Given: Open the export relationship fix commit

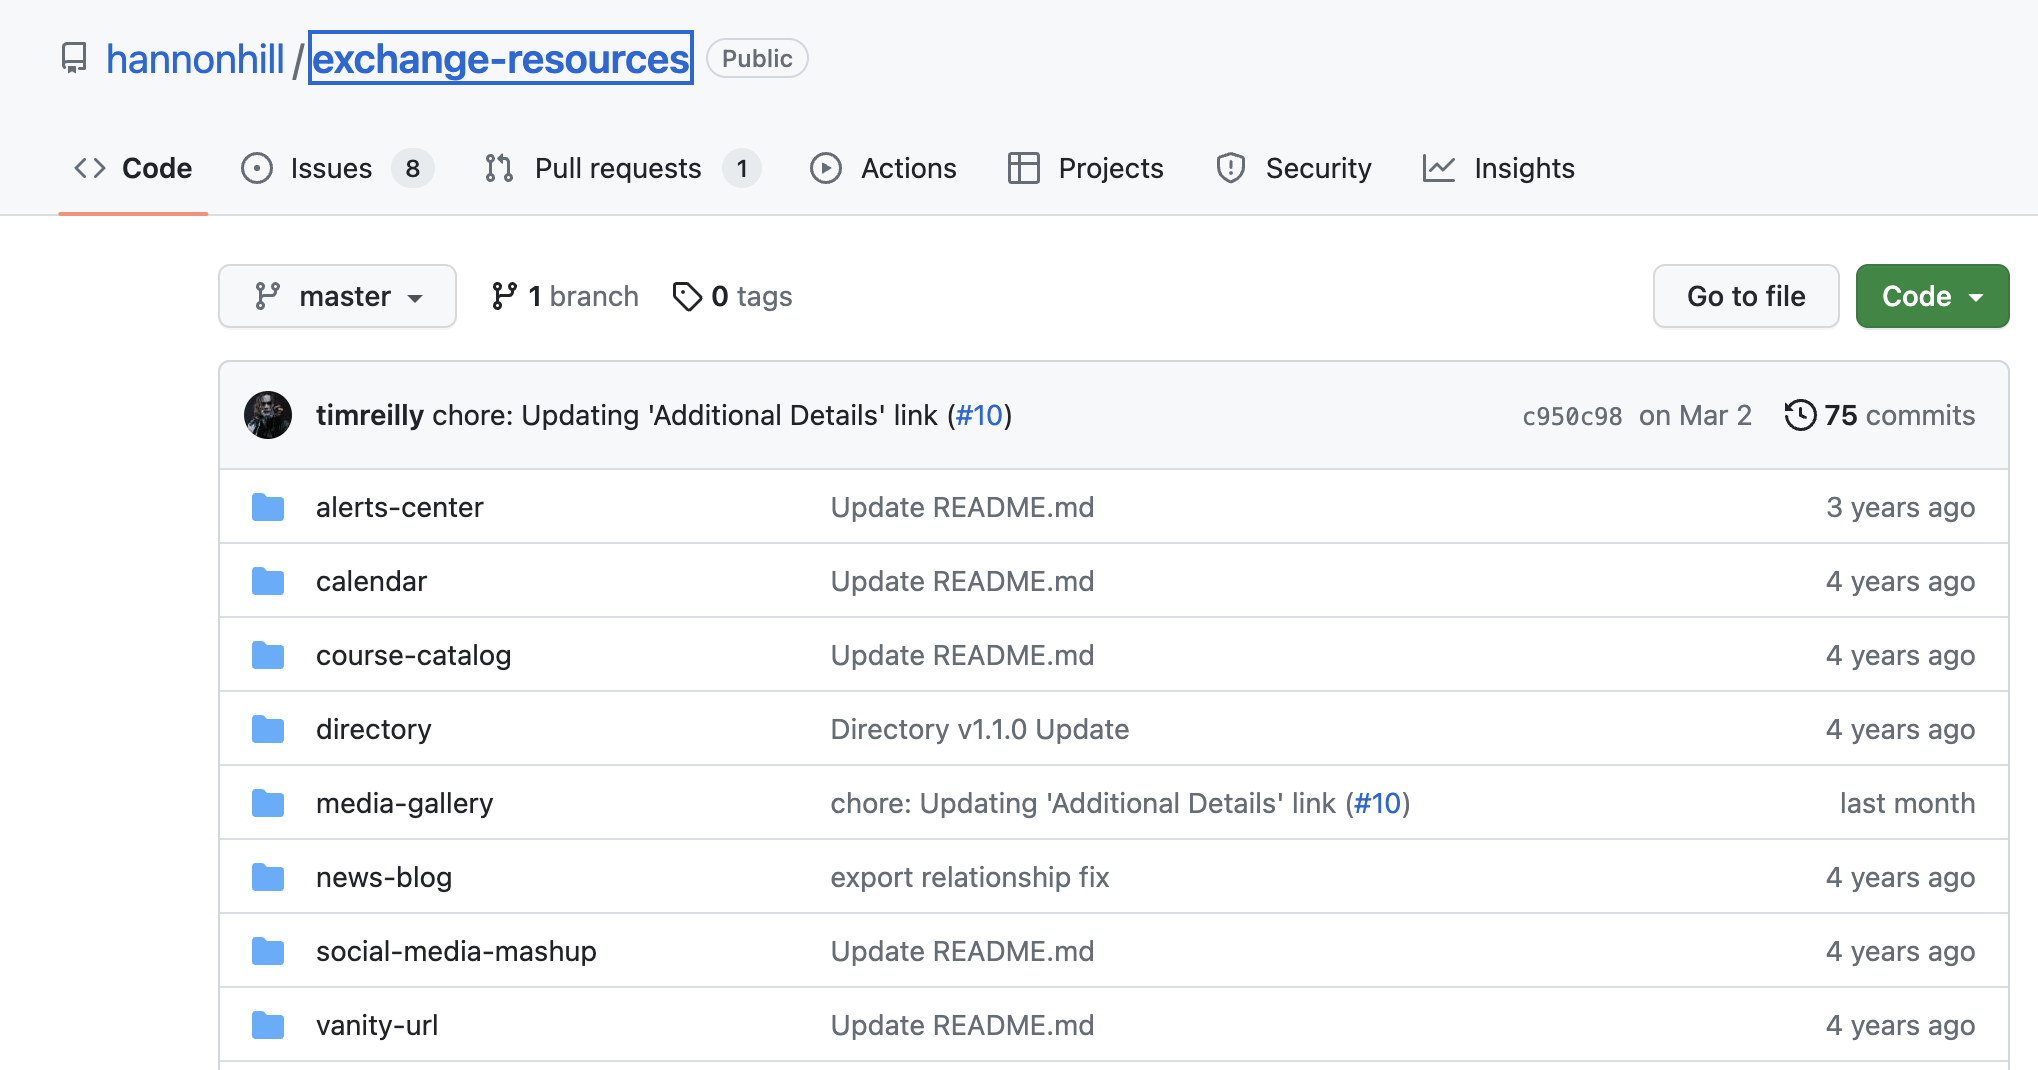Looking at the screenshot, I should [970, 877].
